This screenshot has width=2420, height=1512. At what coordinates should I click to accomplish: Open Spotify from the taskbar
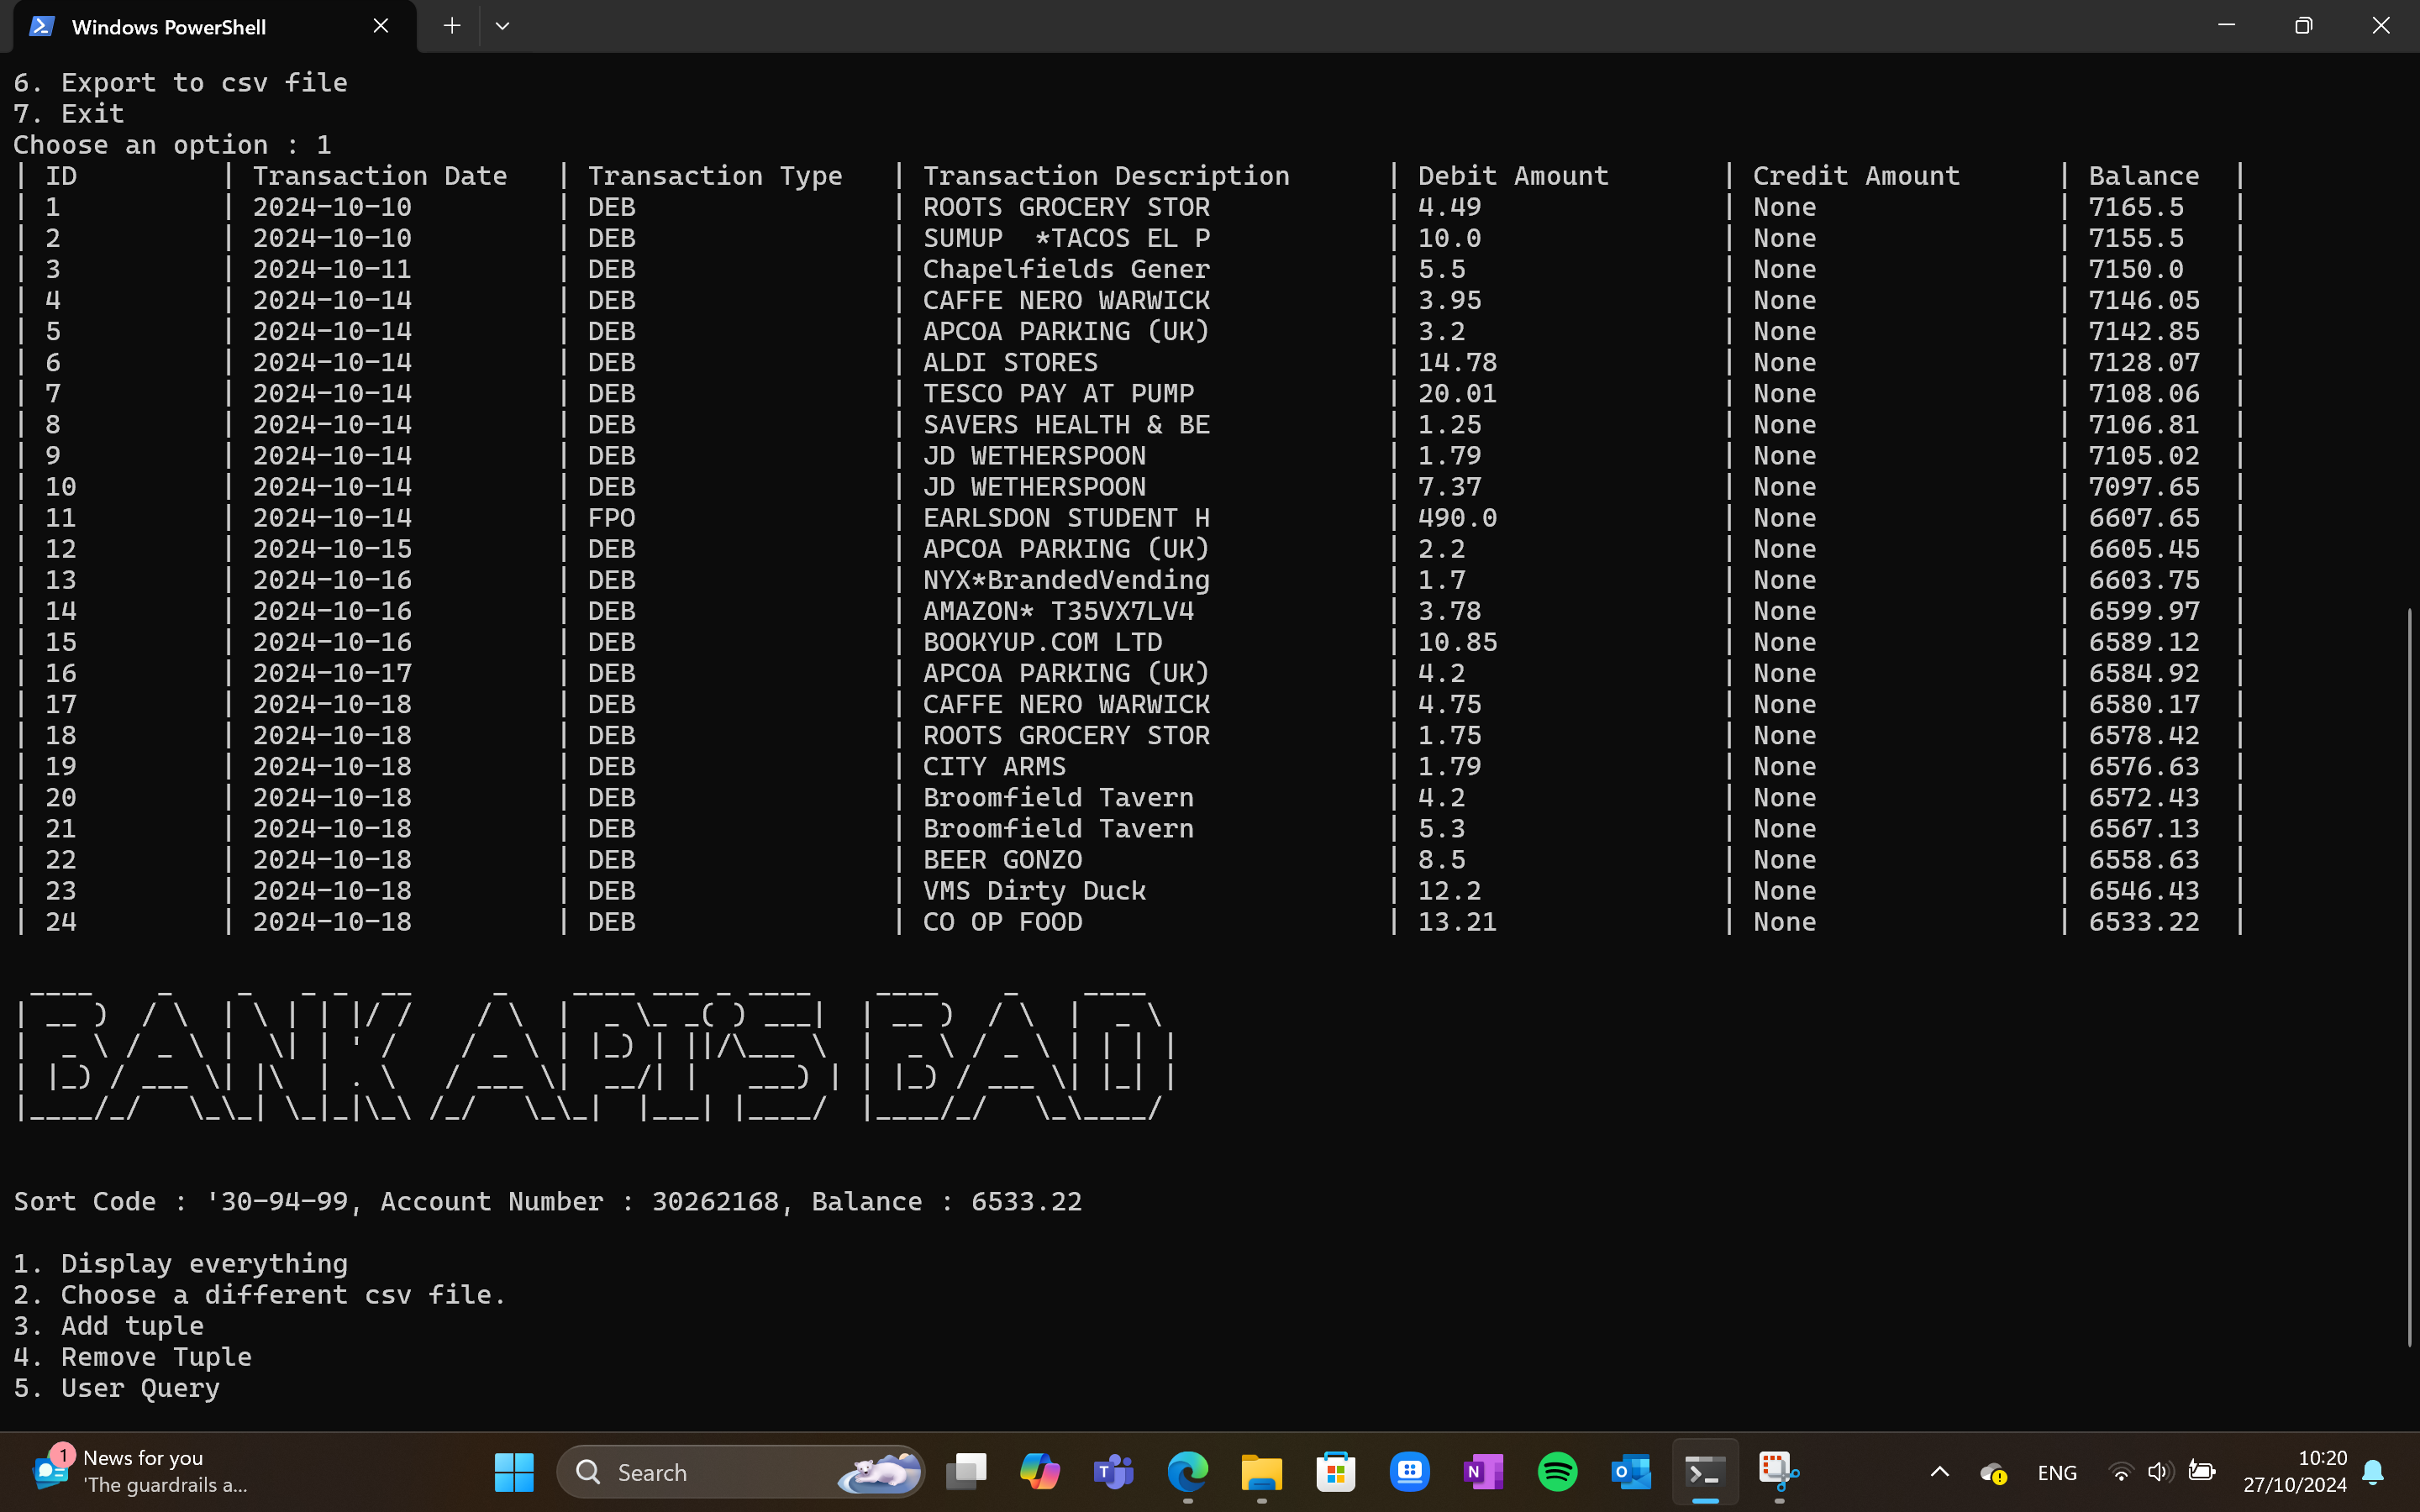1557,1472
